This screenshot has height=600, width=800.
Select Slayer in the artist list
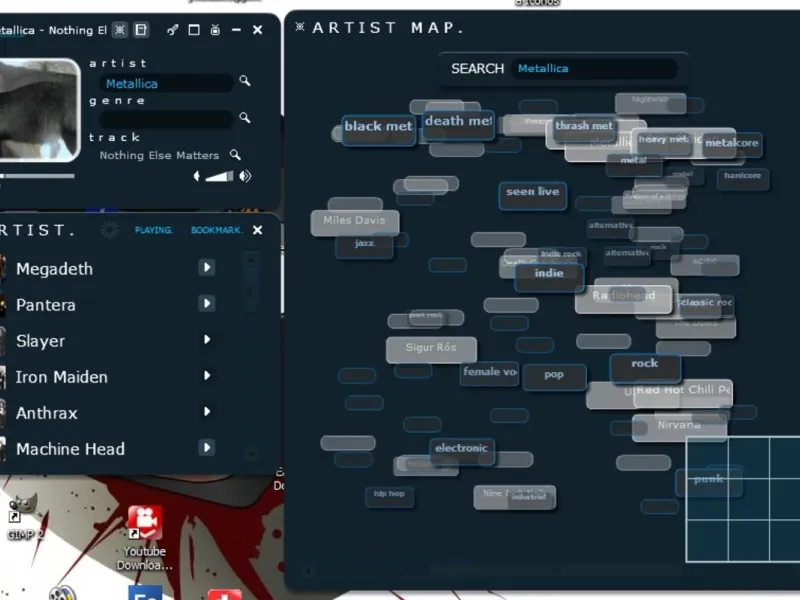tap(40, 341)
